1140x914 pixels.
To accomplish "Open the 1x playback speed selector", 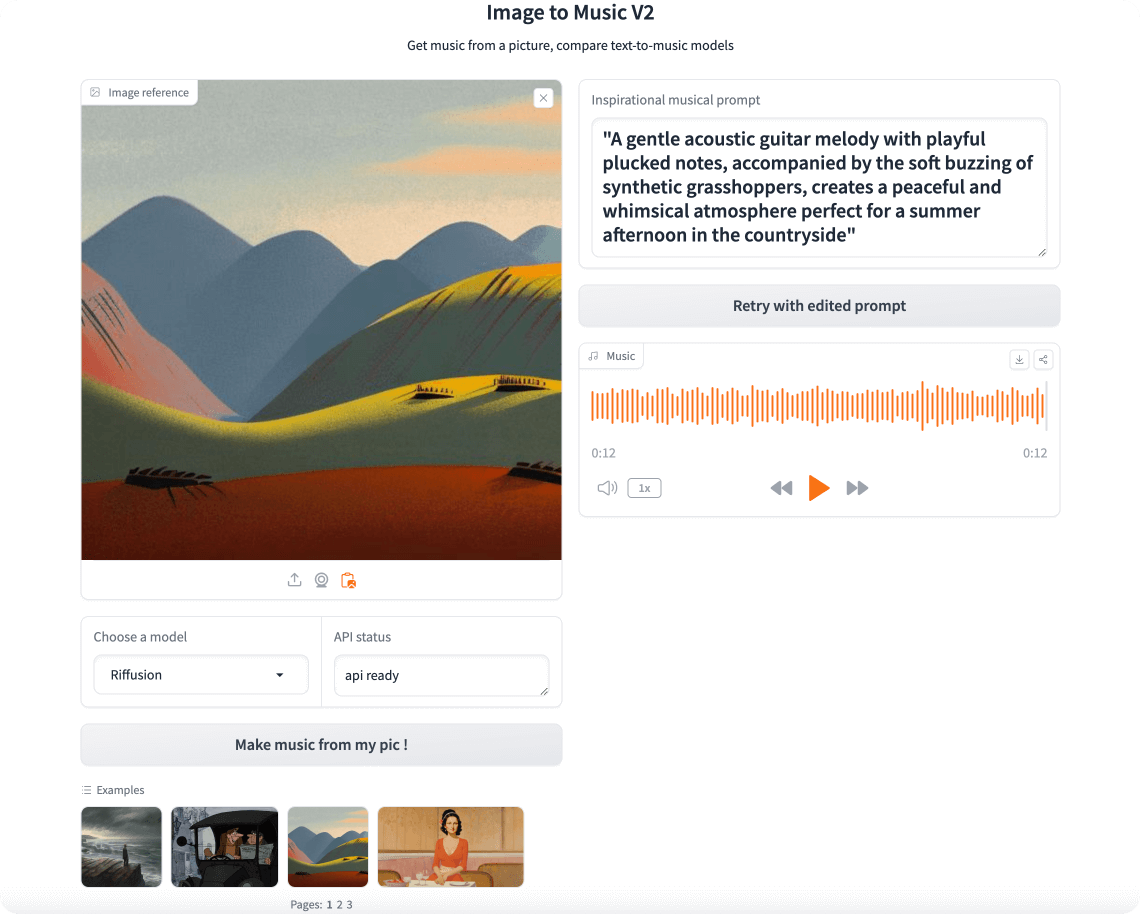I will [644, 488].
